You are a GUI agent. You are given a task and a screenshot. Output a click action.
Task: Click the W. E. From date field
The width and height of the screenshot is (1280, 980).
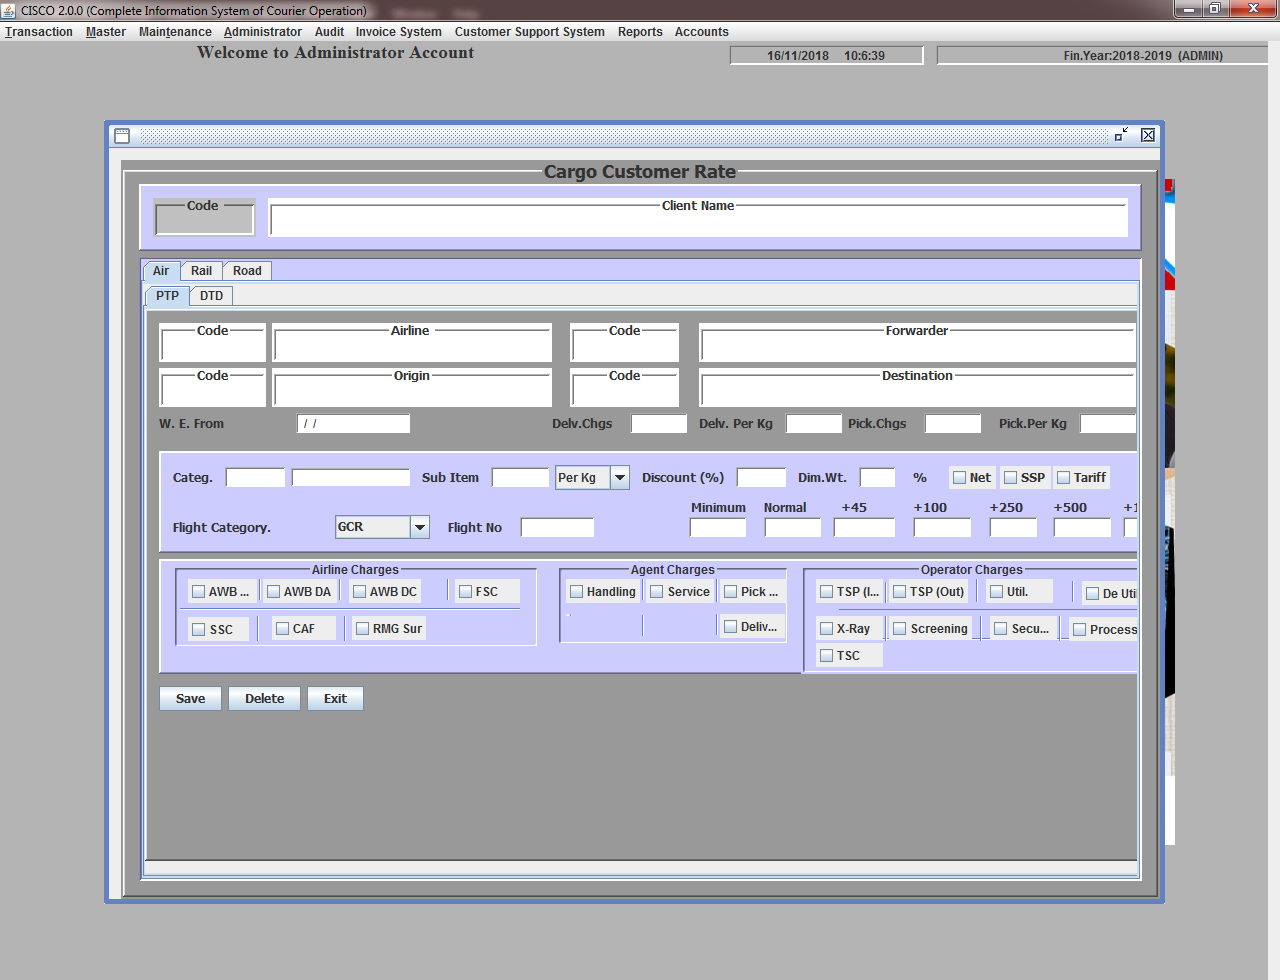click(354, 424)
